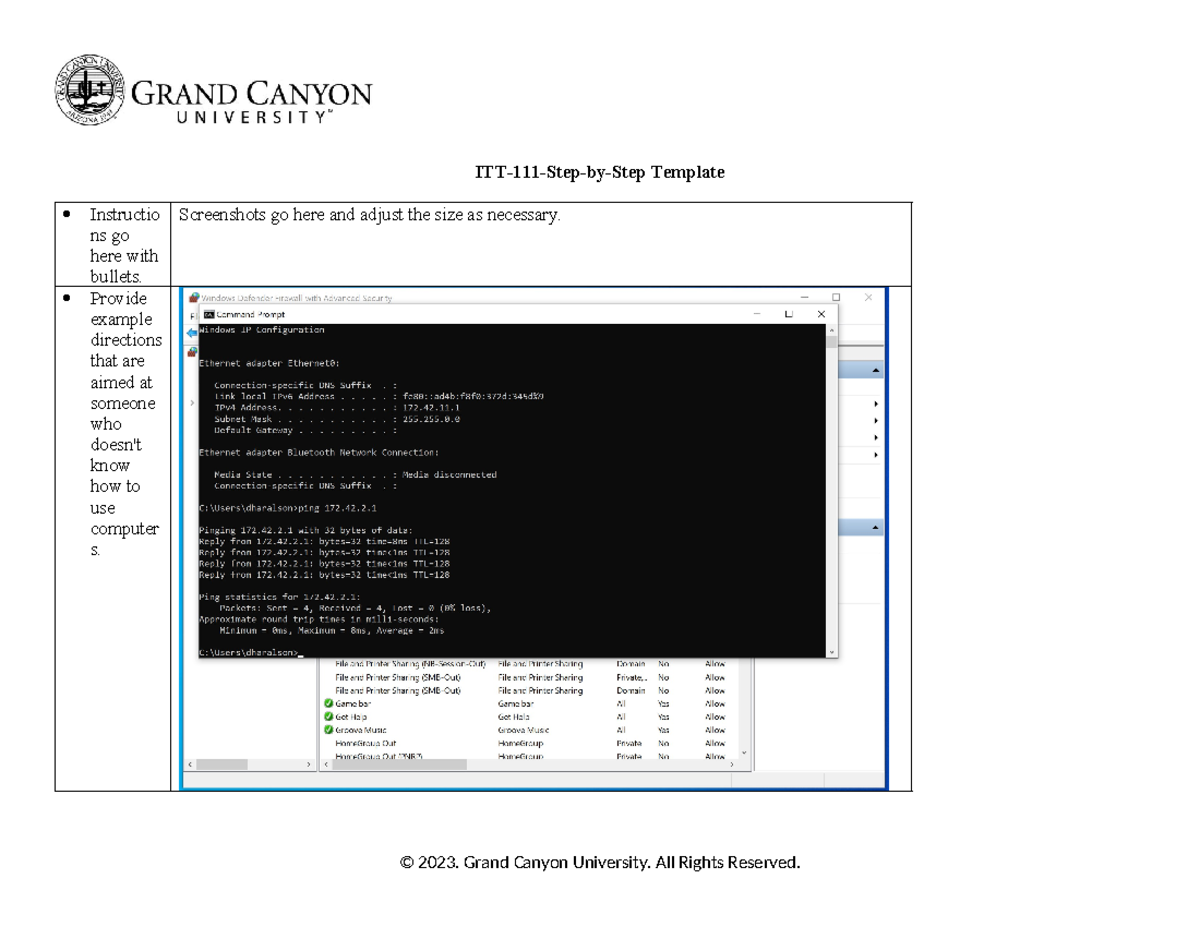The width and height of the screenshot is (1200, 927).
Task: Collapse the upper right panel with its up arrow
Action: [x=876, y=368]
